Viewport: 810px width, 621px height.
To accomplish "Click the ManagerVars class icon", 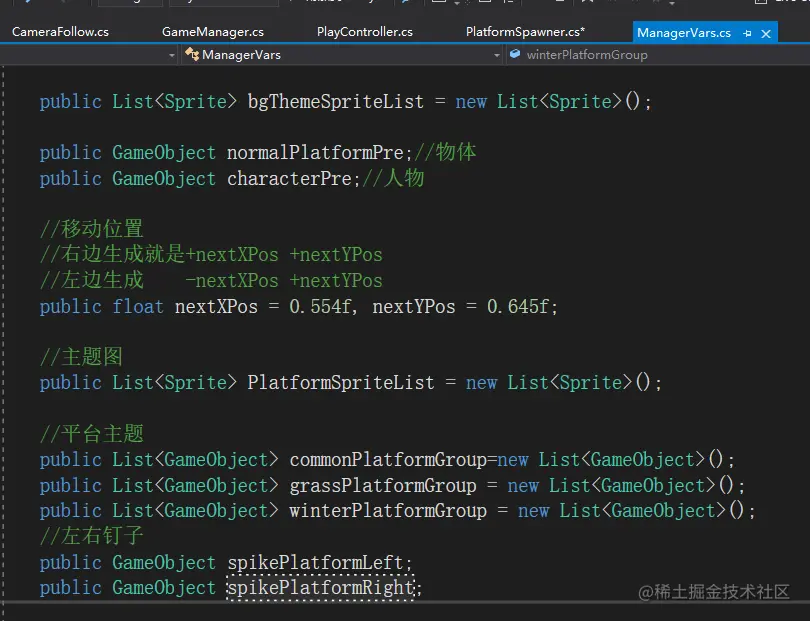I will pos(192,54).
